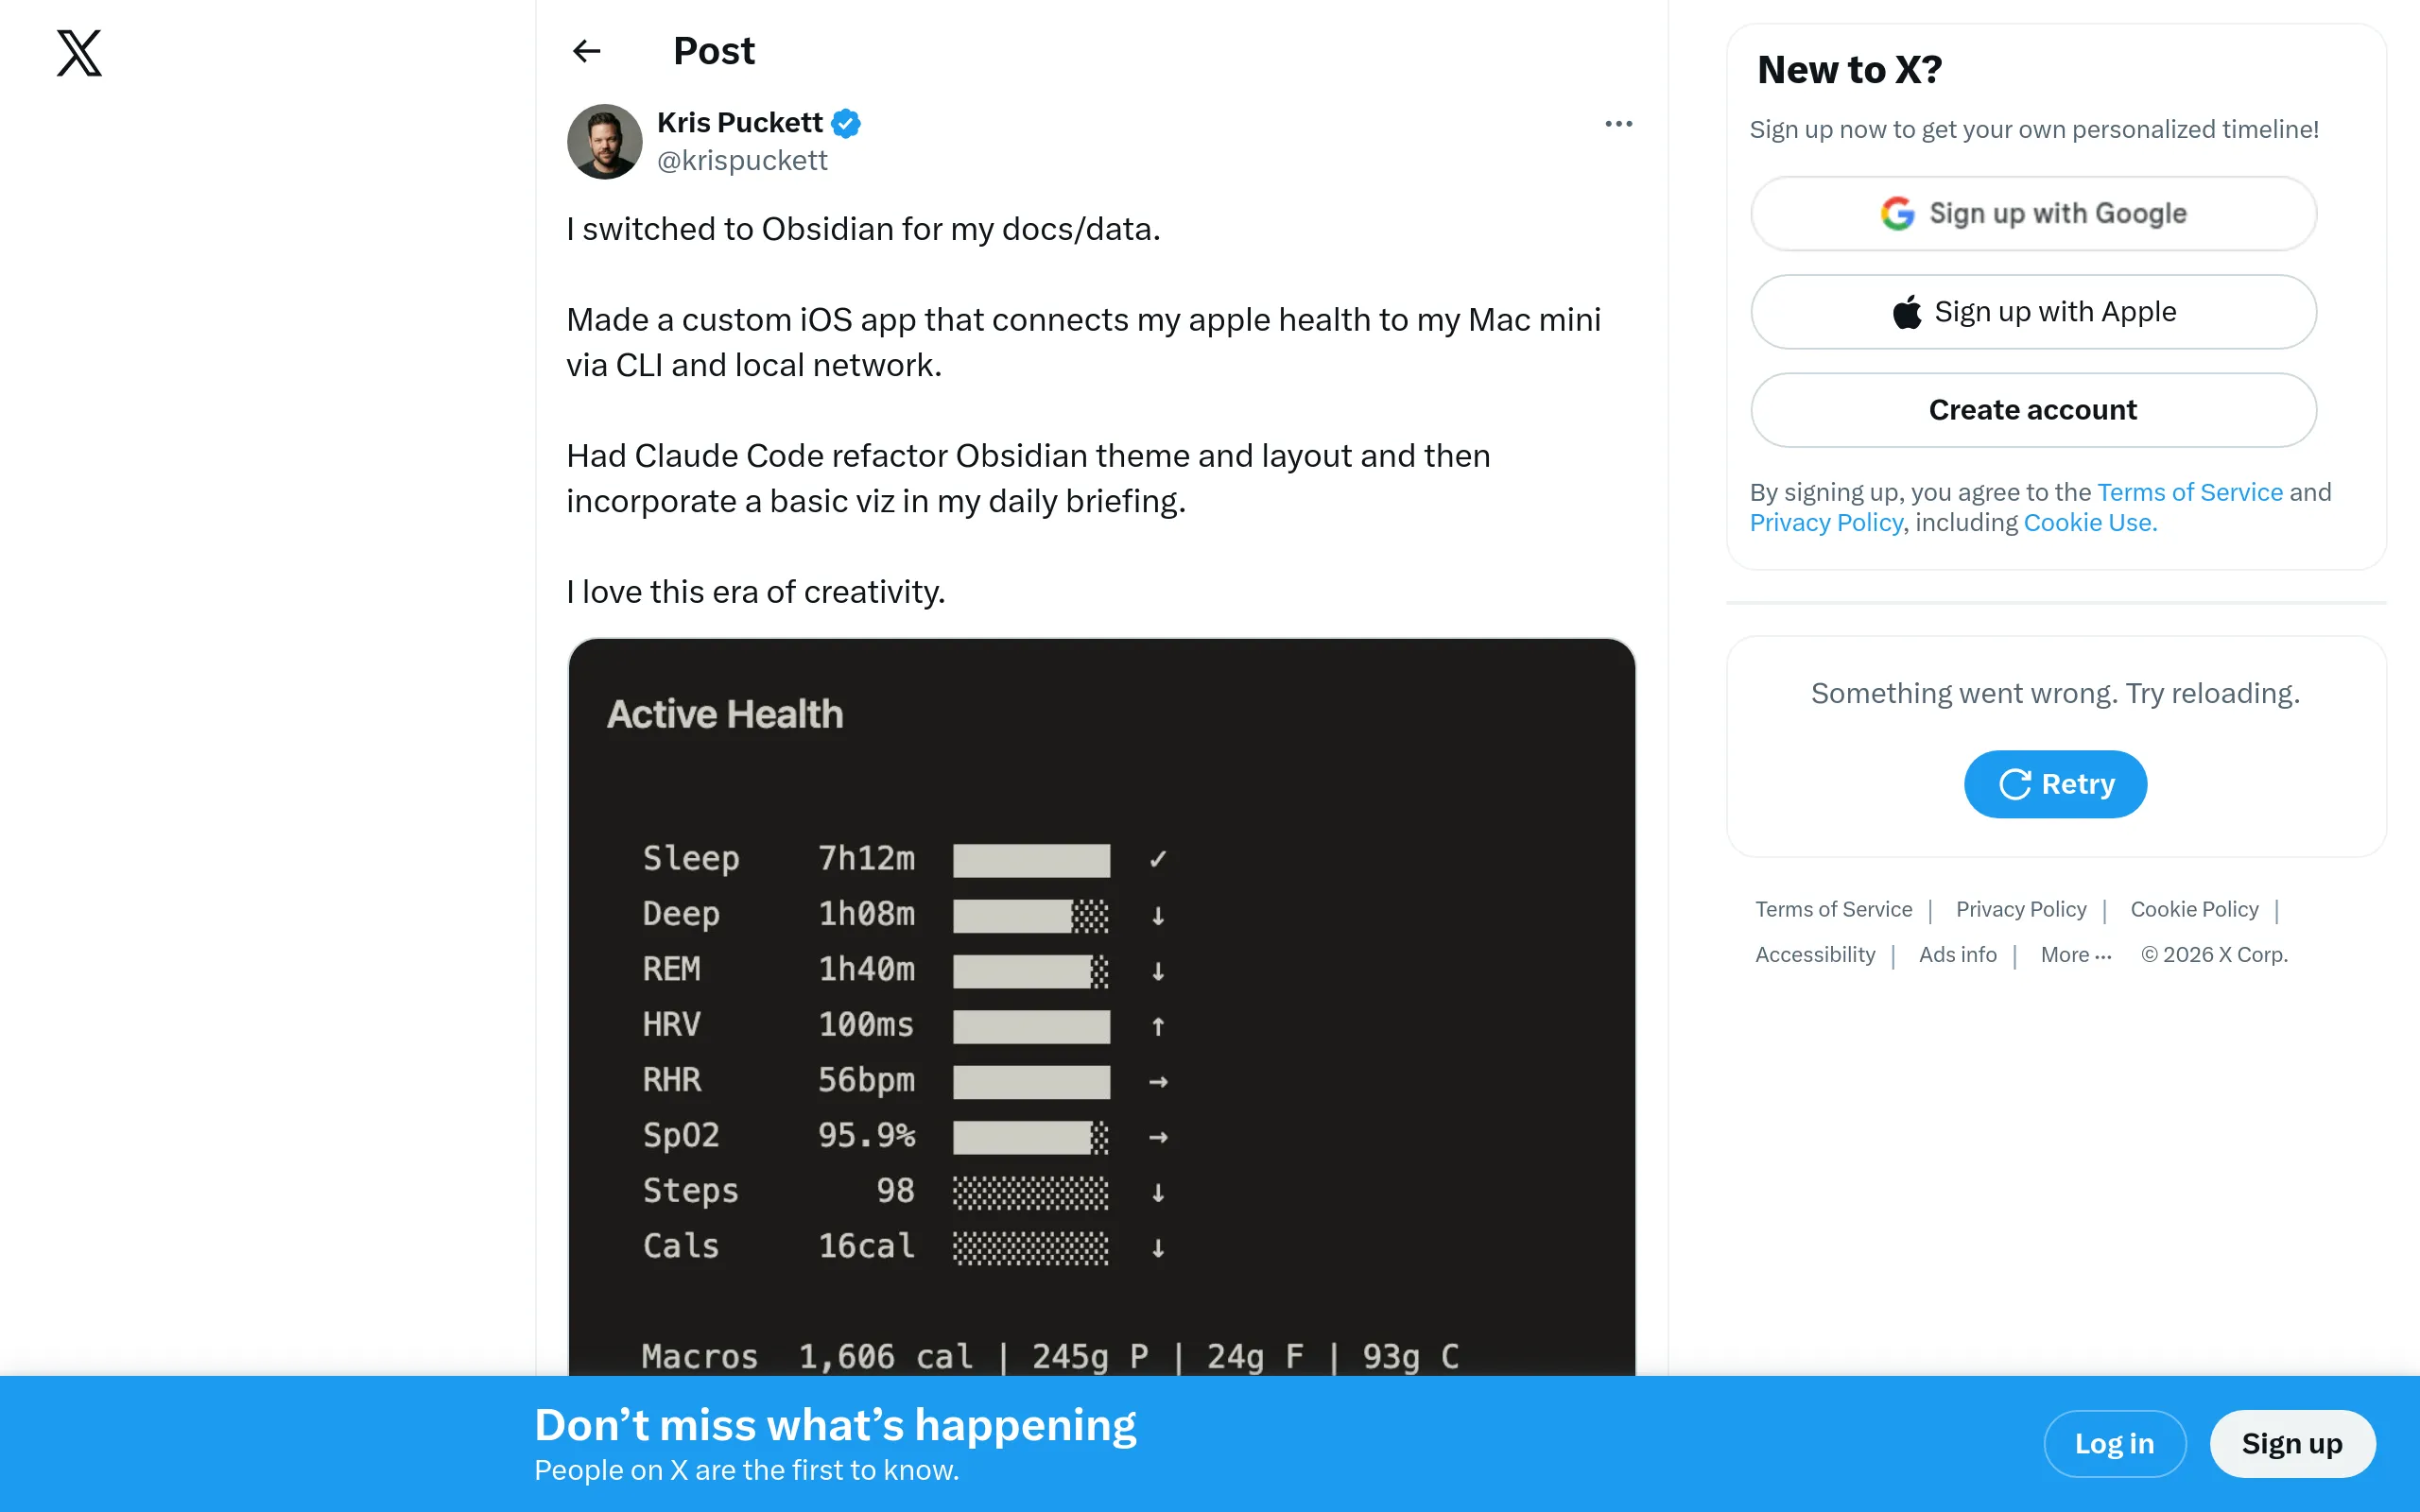2420x1512 pixels.
Task: Click Kris Puckett's profile picture
Action: (605, 141)
